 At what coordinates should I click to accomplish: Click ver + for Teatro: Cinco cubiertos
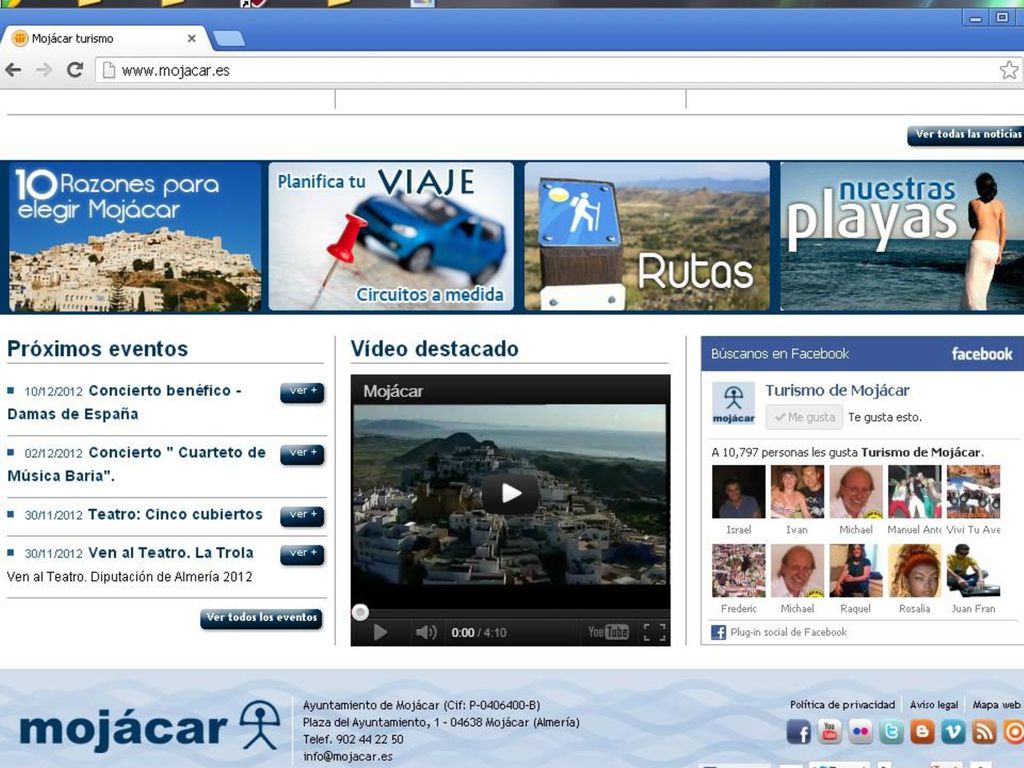pos(302,516)
